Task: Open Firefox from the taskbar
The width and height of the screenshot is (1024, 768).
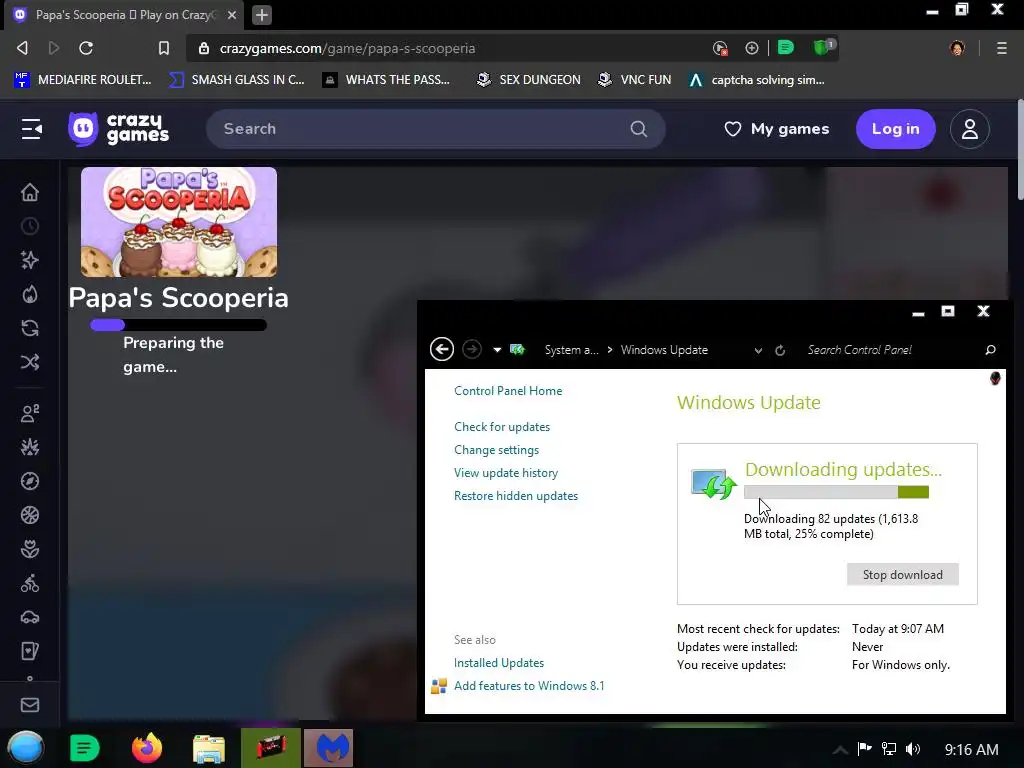Action: (x=147, y=748)
